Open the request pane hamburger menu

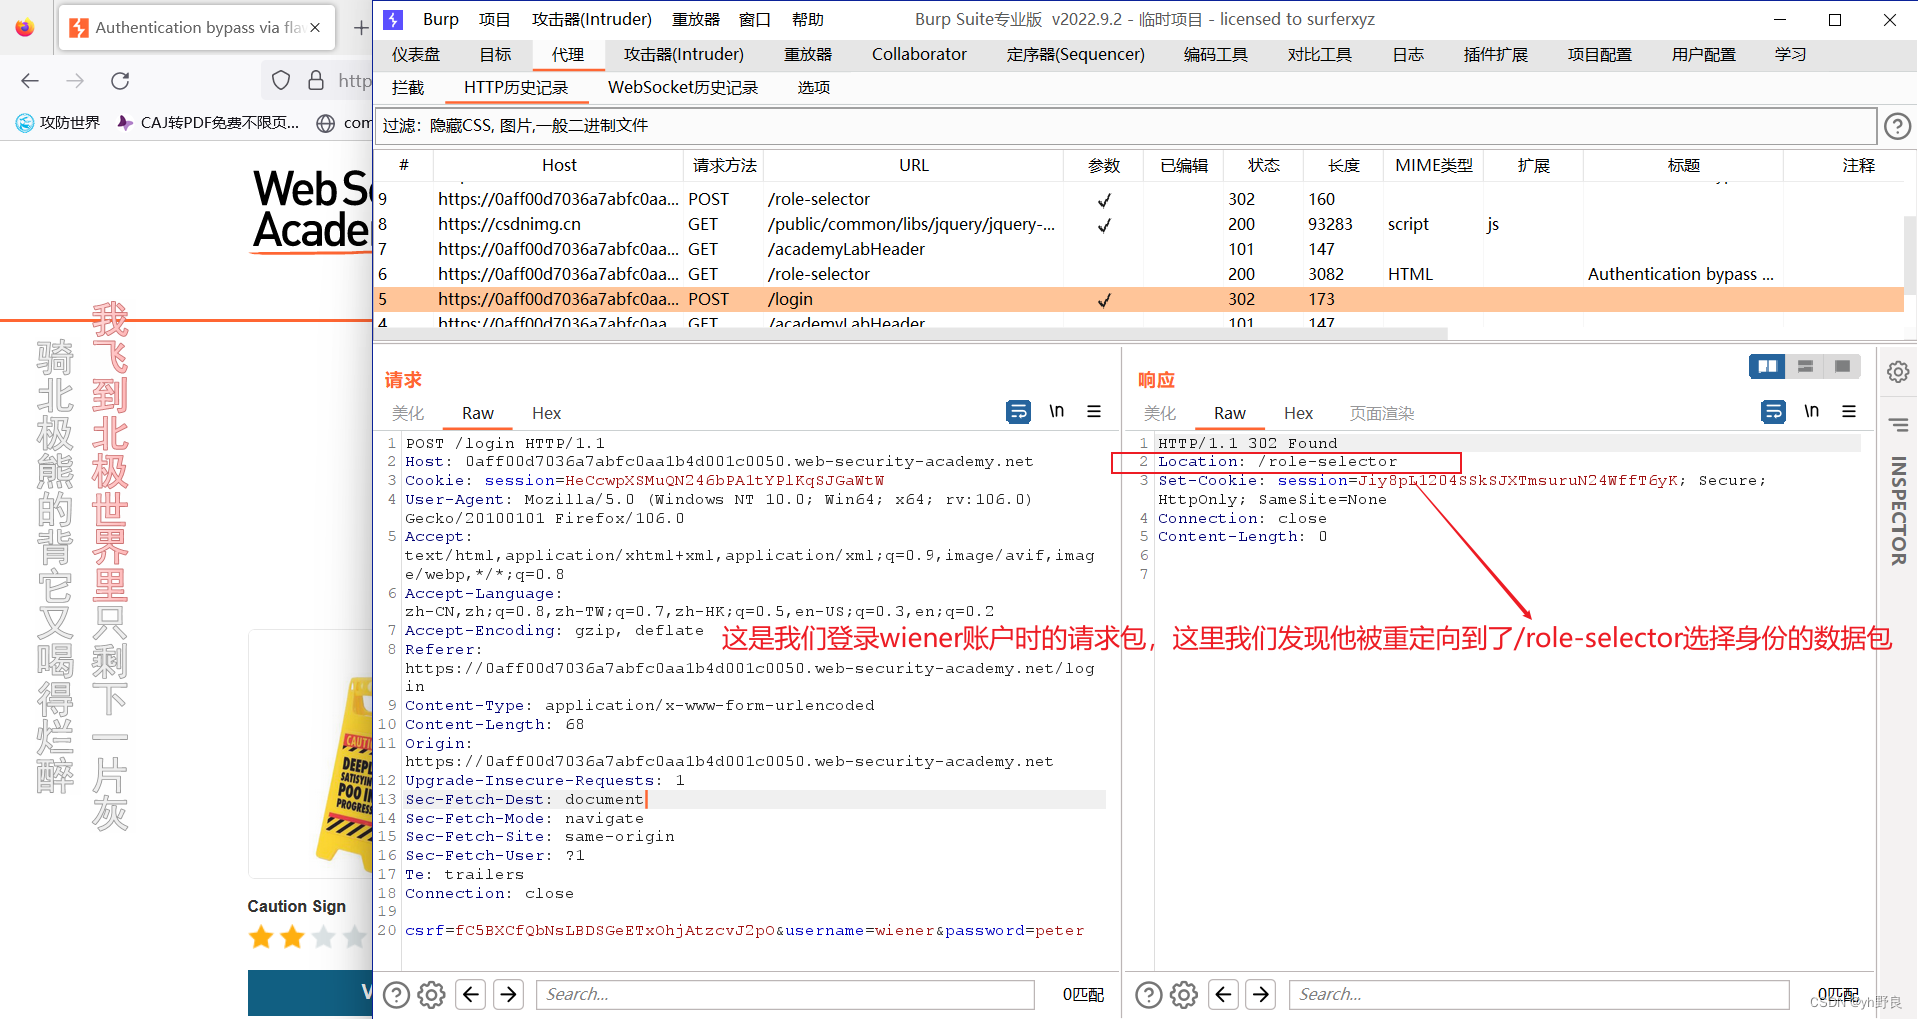coord(1094,411)
